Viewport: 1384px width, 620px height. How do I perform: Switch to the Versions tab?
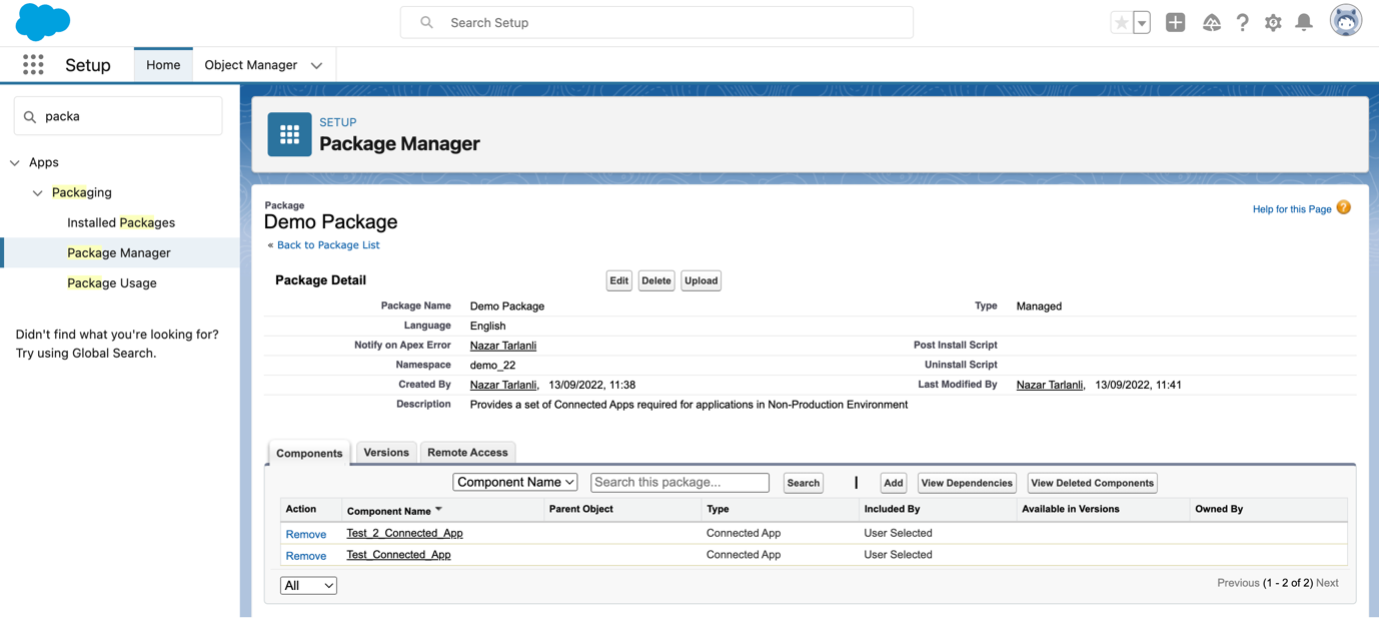(386, 452)
